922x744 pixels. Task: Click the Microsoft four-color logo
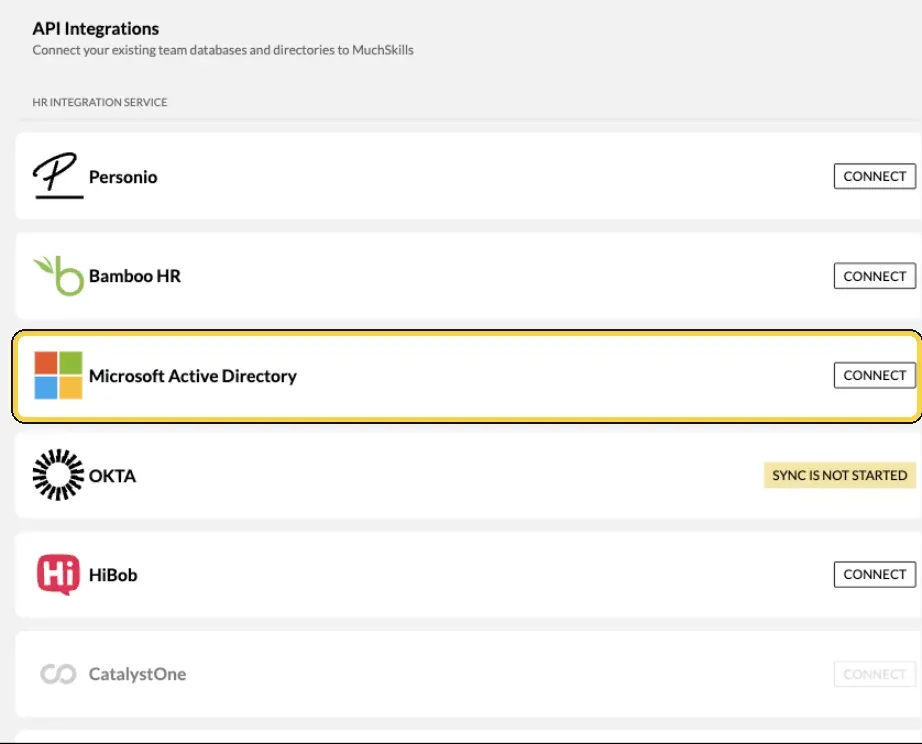pos(58,375)
